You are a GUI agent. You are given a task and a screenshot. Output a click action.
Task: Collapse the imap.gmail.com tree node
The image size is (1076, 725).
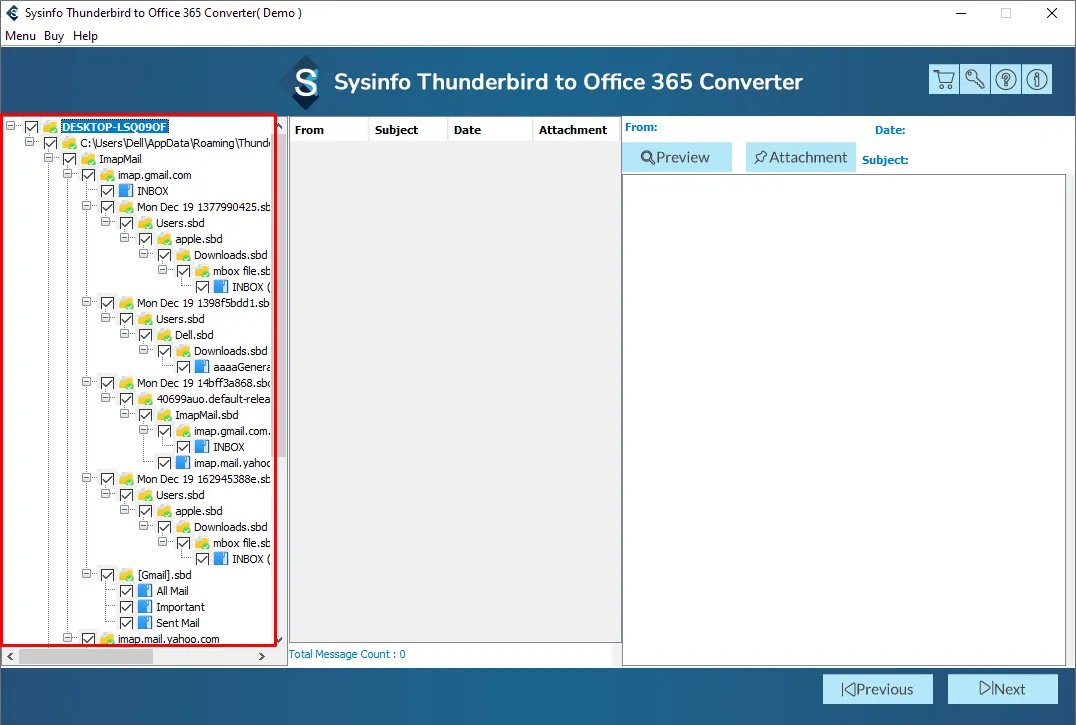(68, 175)
